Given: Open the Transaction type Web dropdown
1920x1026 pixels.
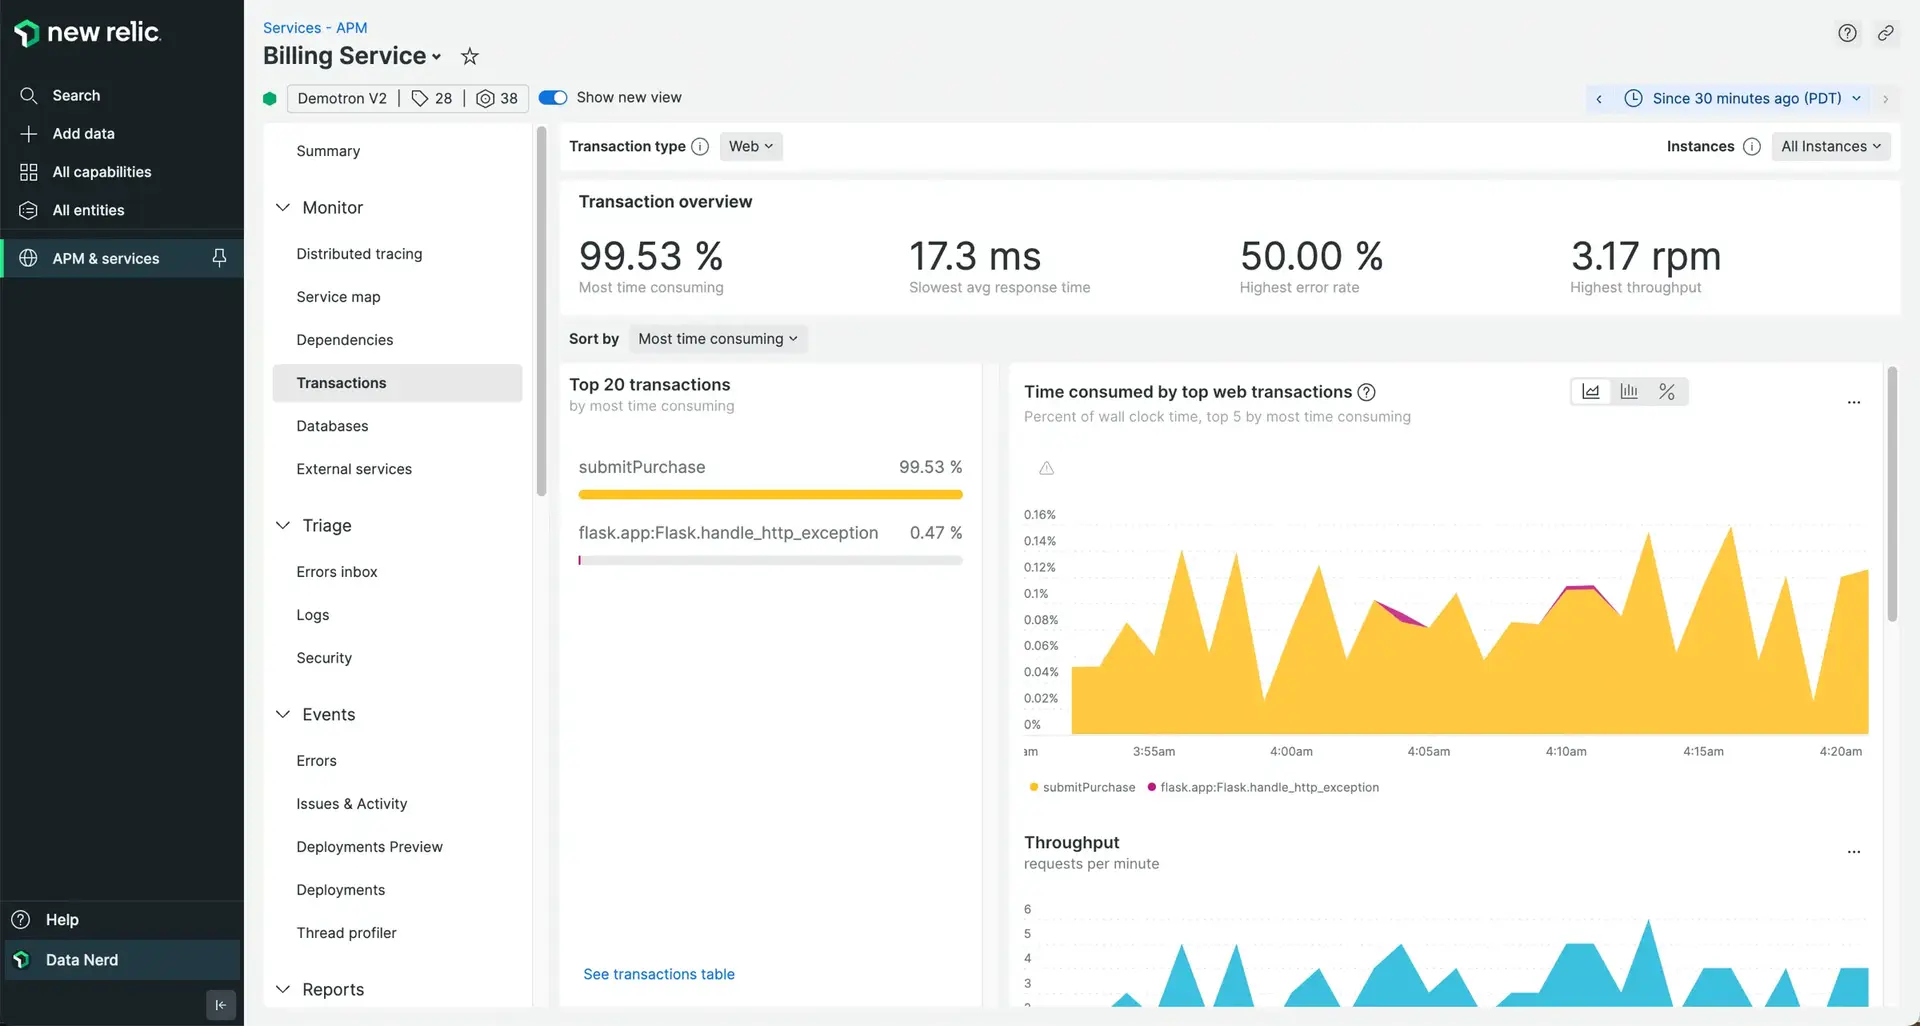Looking at the screenshot, I should (x=751, y=147).
